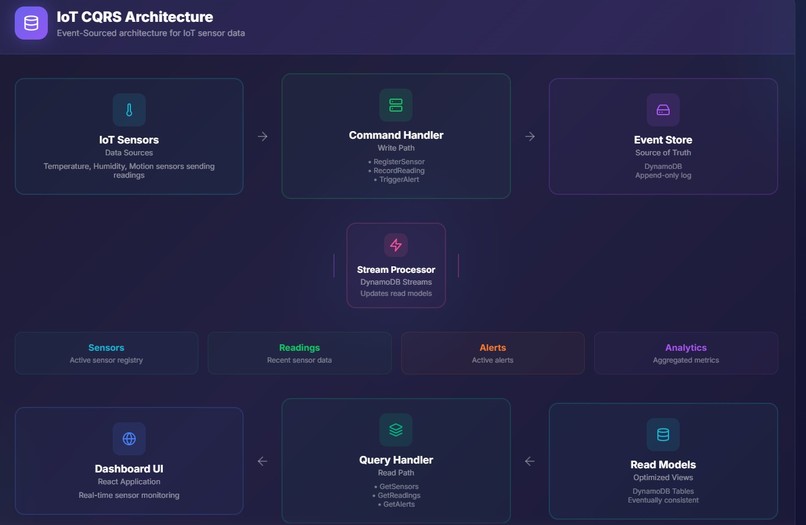Click the Event Store heading text
This screenshot has width=806, height=525.
coord(663,140)
